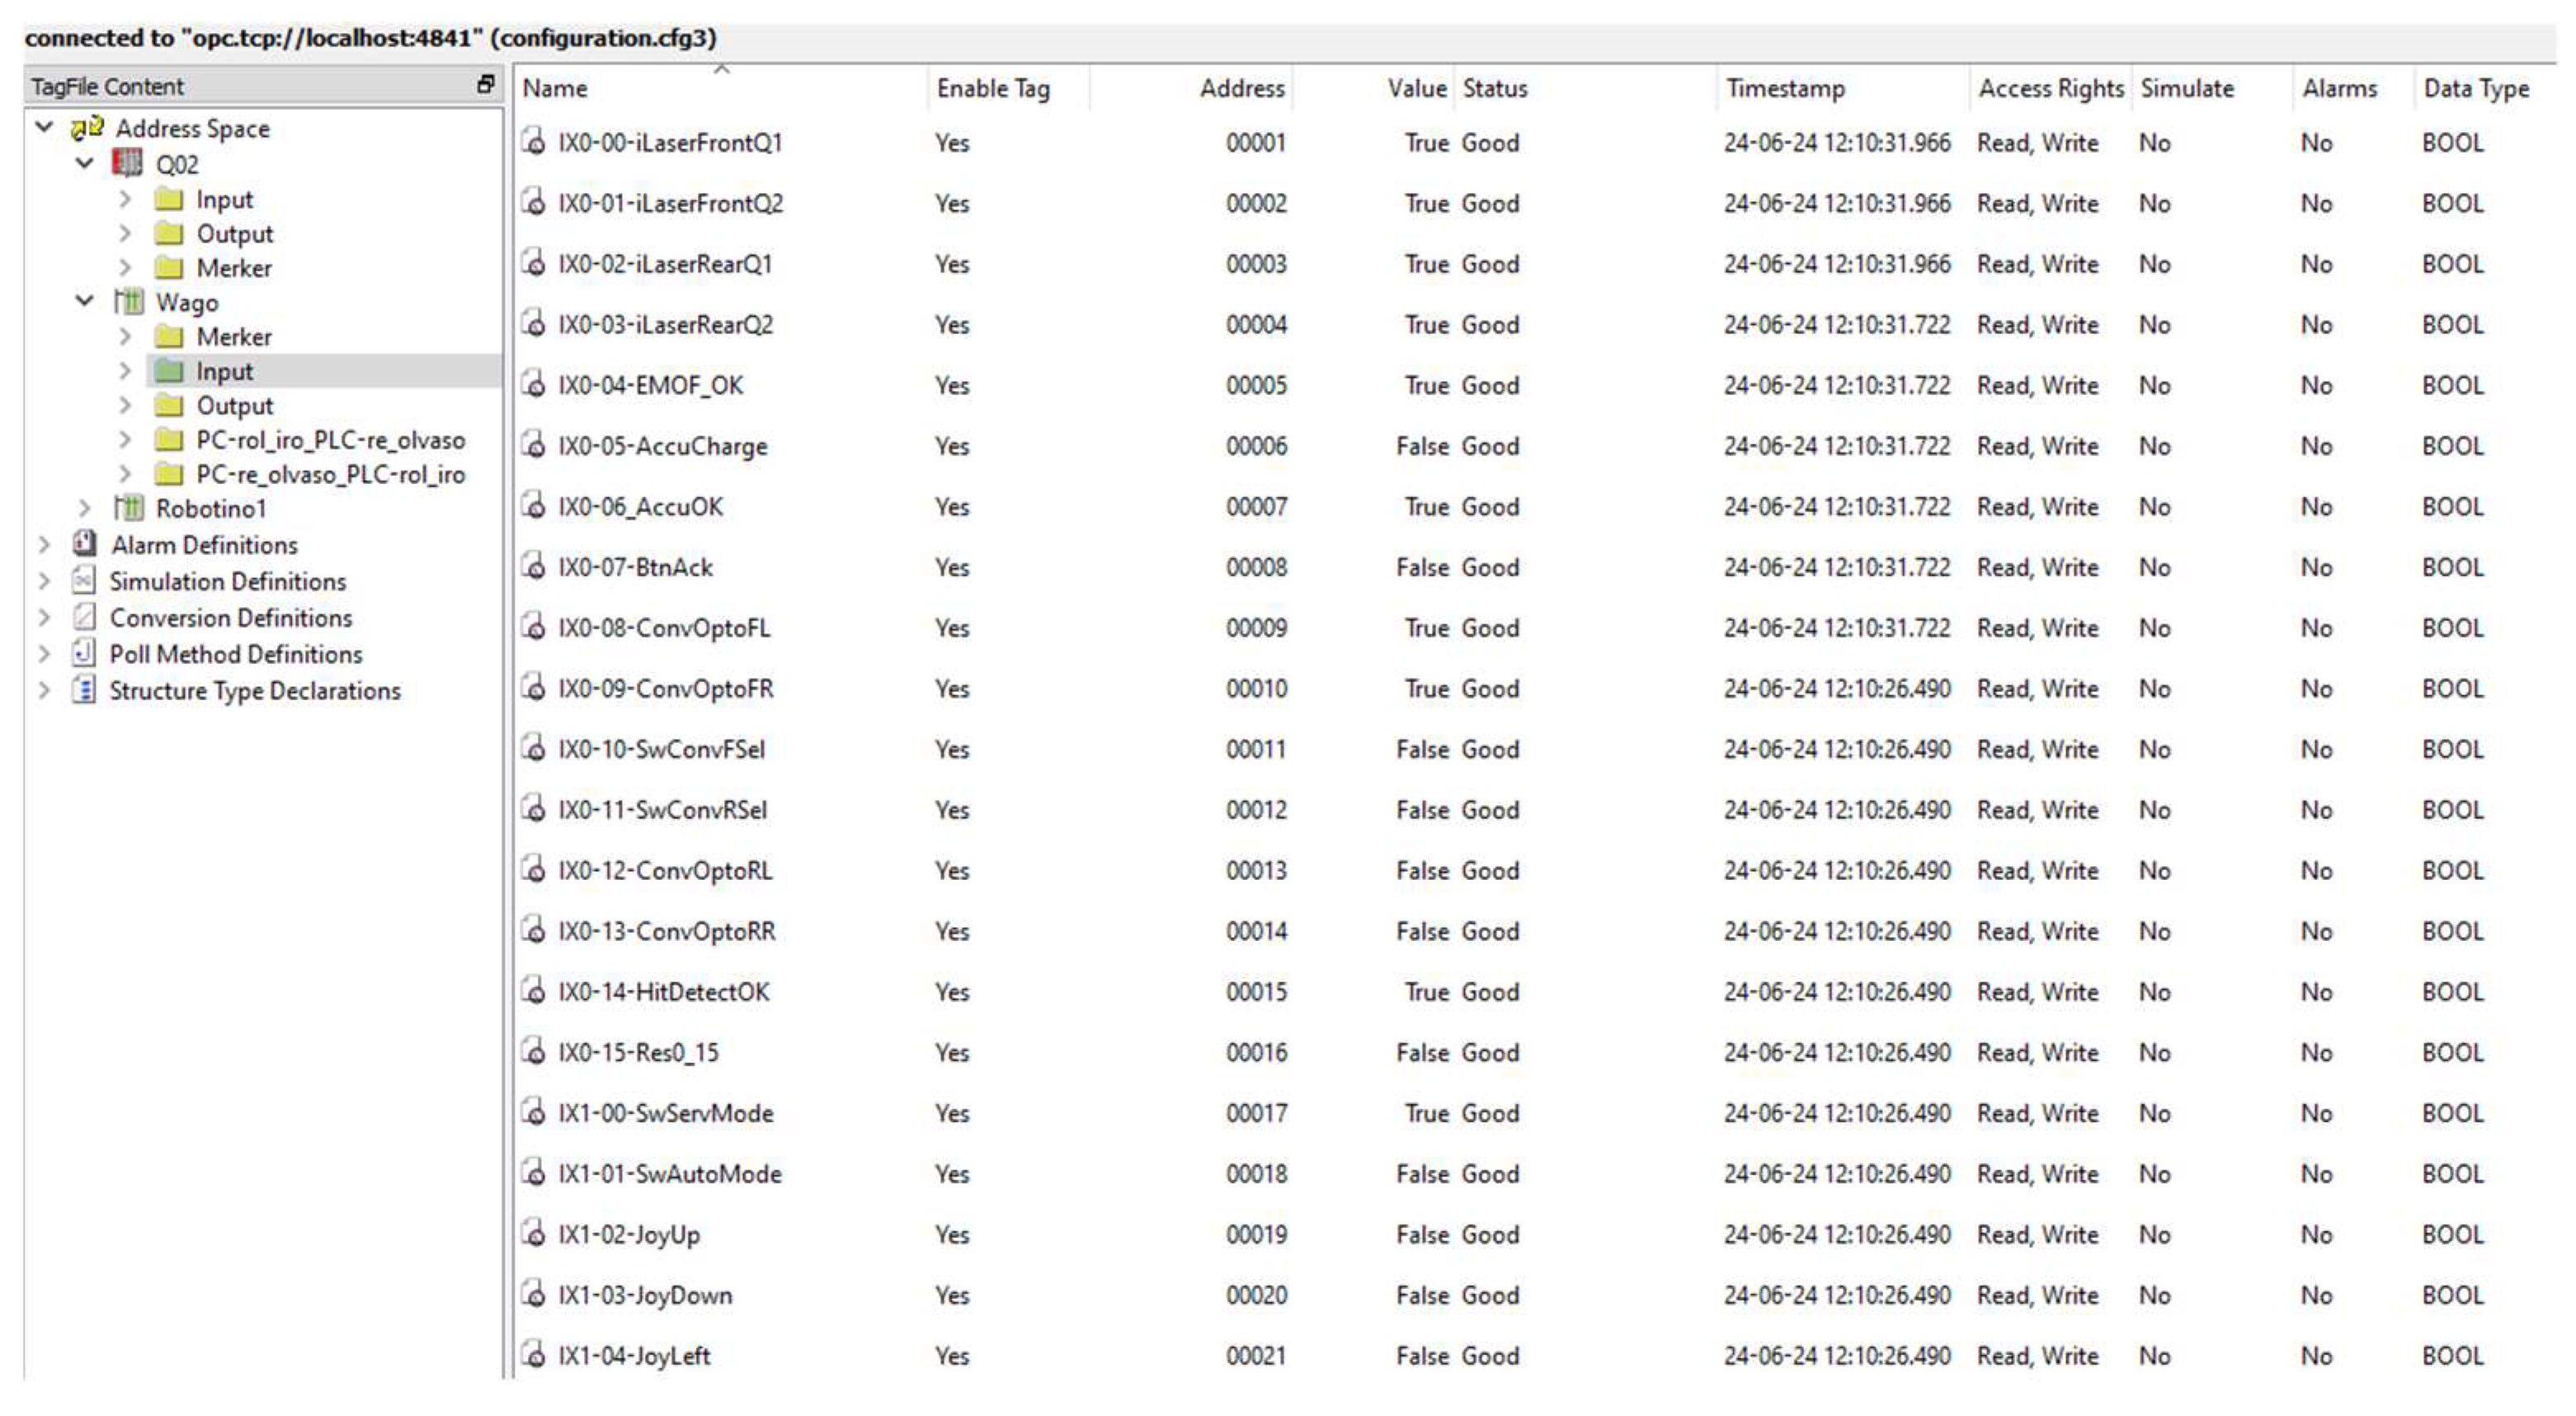Click the Alarm Definitions icon
This screenshot has height=1416, width=2576.
(85, 544)
